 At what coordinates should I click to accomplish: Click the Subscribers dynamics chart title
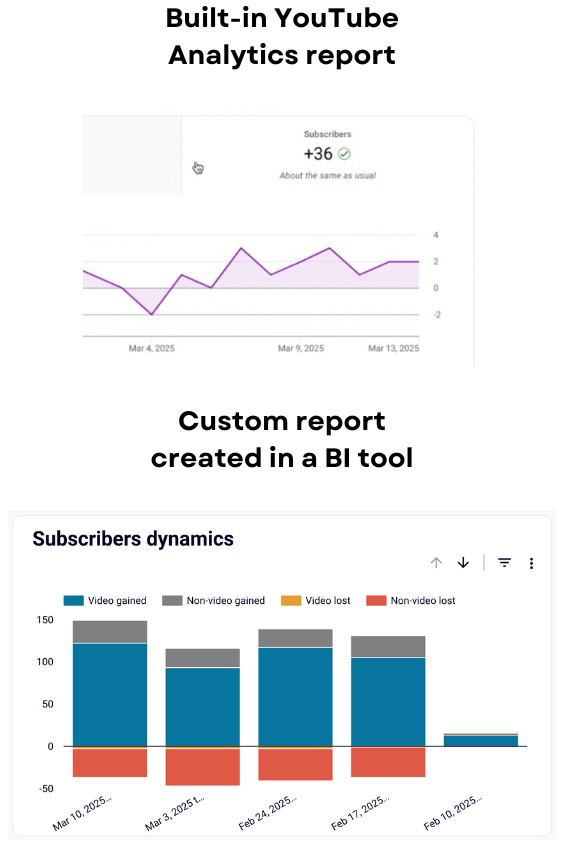tap(133, 539)
